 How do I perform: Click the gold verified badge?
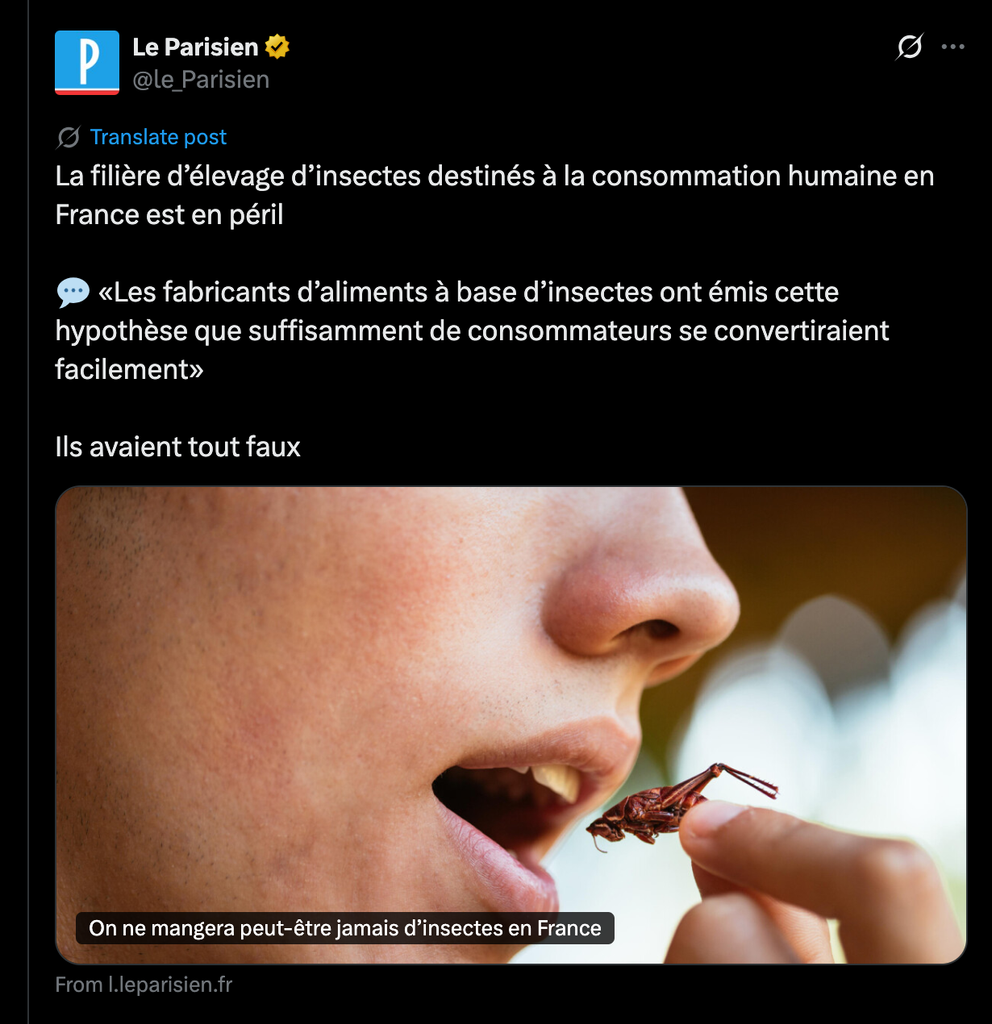click(x=277, y=47)
